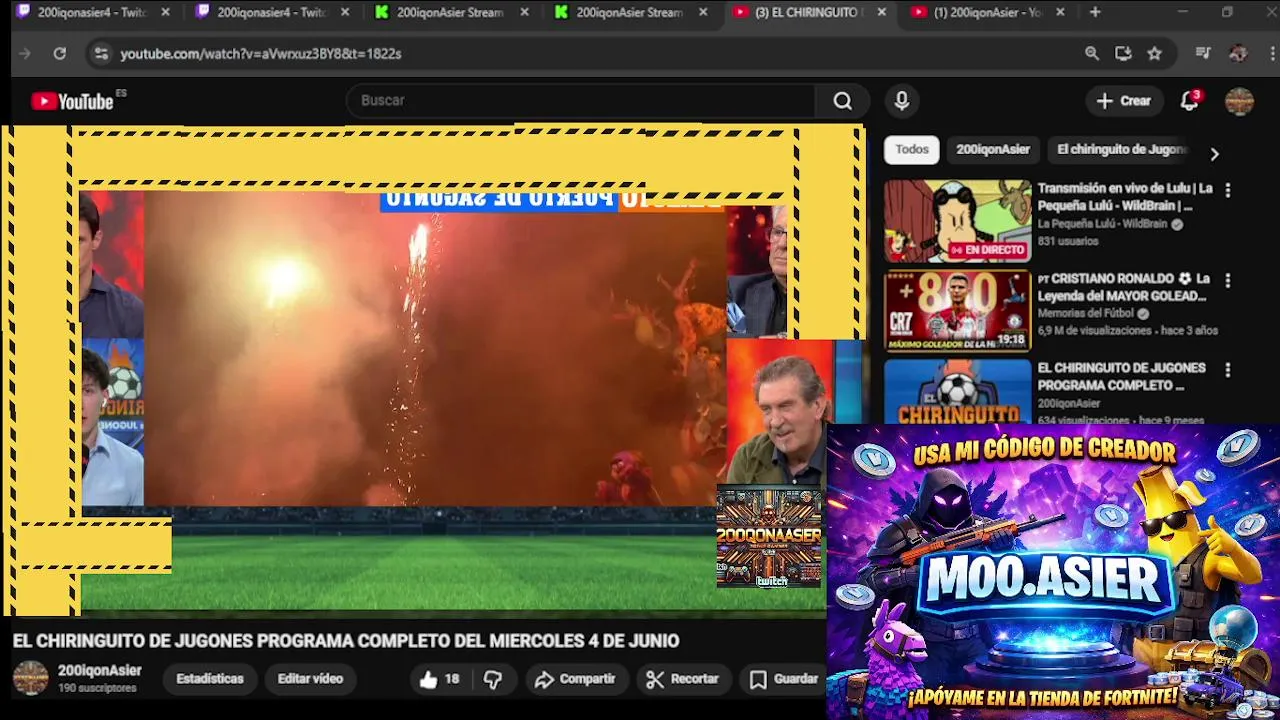
Task: Open 200iqonAsier channel name link
Action: tap(100, 671)
